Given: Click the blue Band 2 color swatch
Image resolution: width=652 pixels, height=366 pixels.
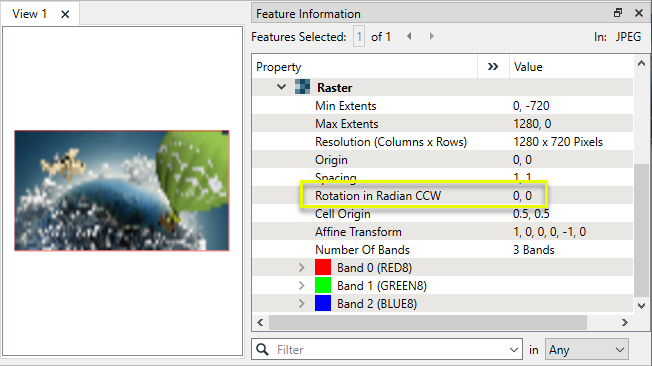Looking at the screenshot, I should (323, 303).
